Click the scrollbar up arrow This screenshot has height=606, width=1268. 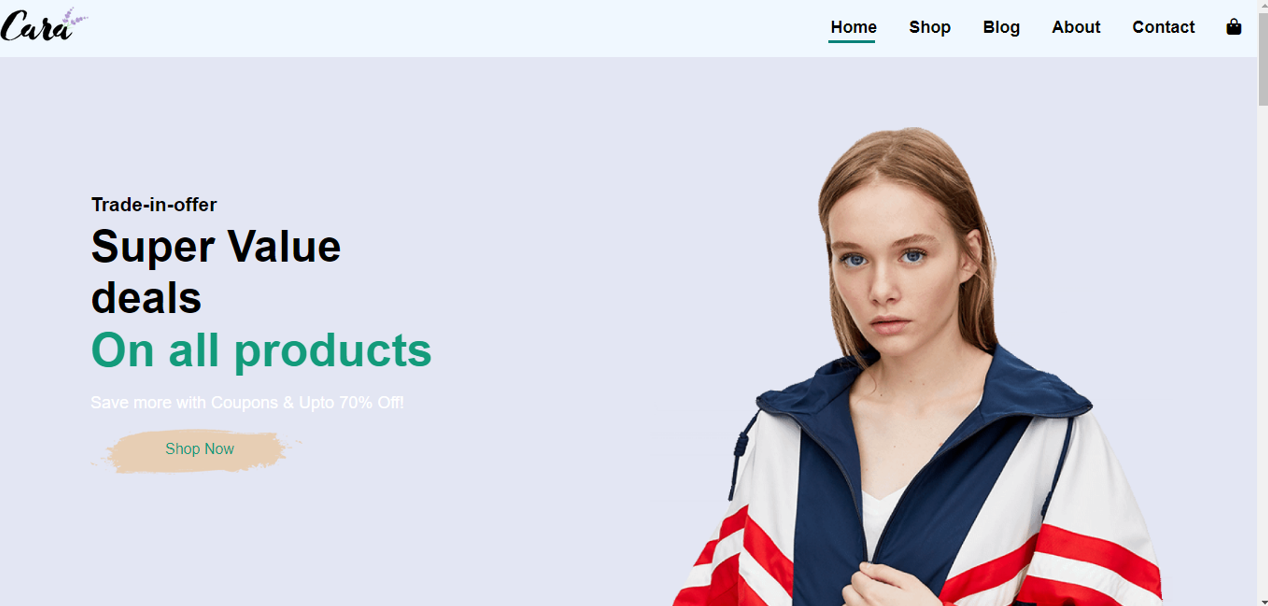1262,7
